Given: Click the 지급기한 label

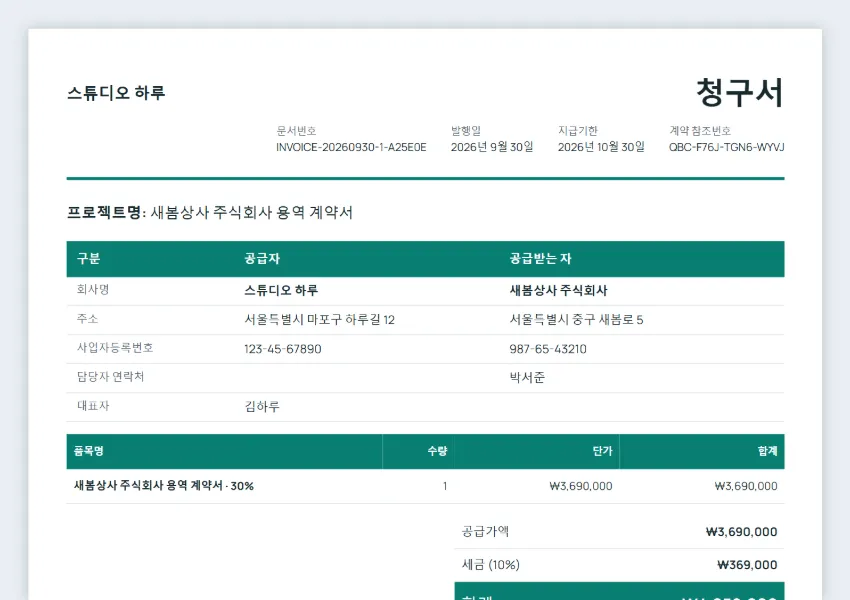Looking at the screenshot, I should click(578, 131).
